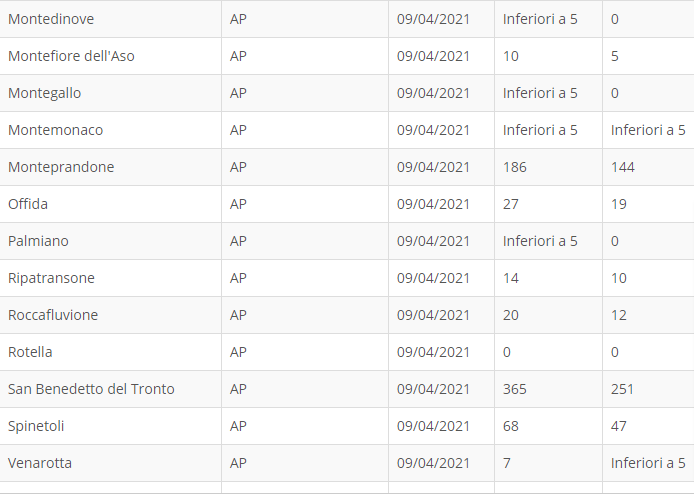Click value 20 in Roccafluvione row
This screenshot has height=501, width=694.
pos(511,315)
